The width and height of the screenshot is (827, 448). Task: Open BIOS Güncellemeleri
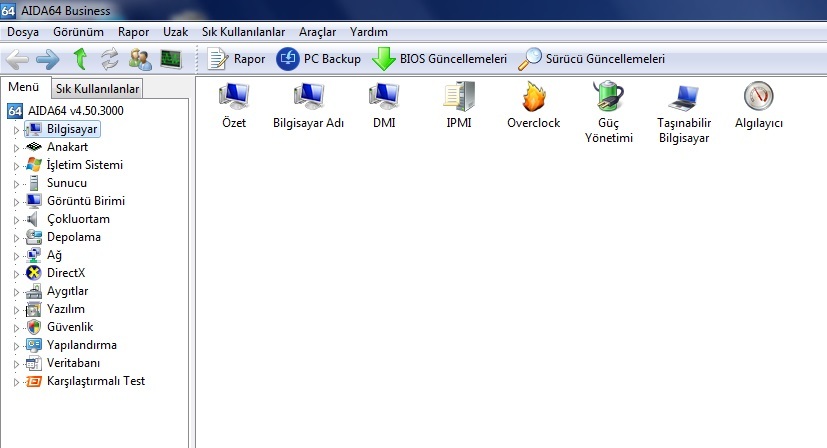[439, 59]
